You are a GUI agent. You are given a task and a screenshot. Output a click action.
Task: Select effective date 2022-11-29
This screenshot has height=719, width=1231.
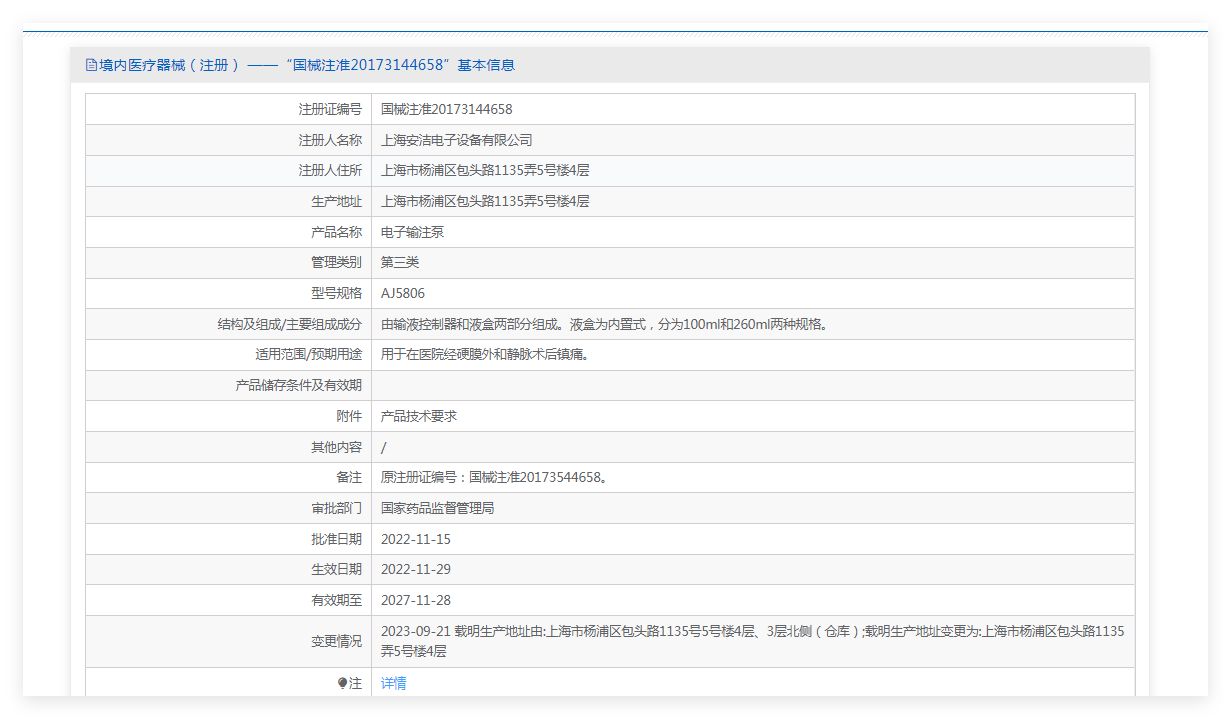[x=416, y=569]
